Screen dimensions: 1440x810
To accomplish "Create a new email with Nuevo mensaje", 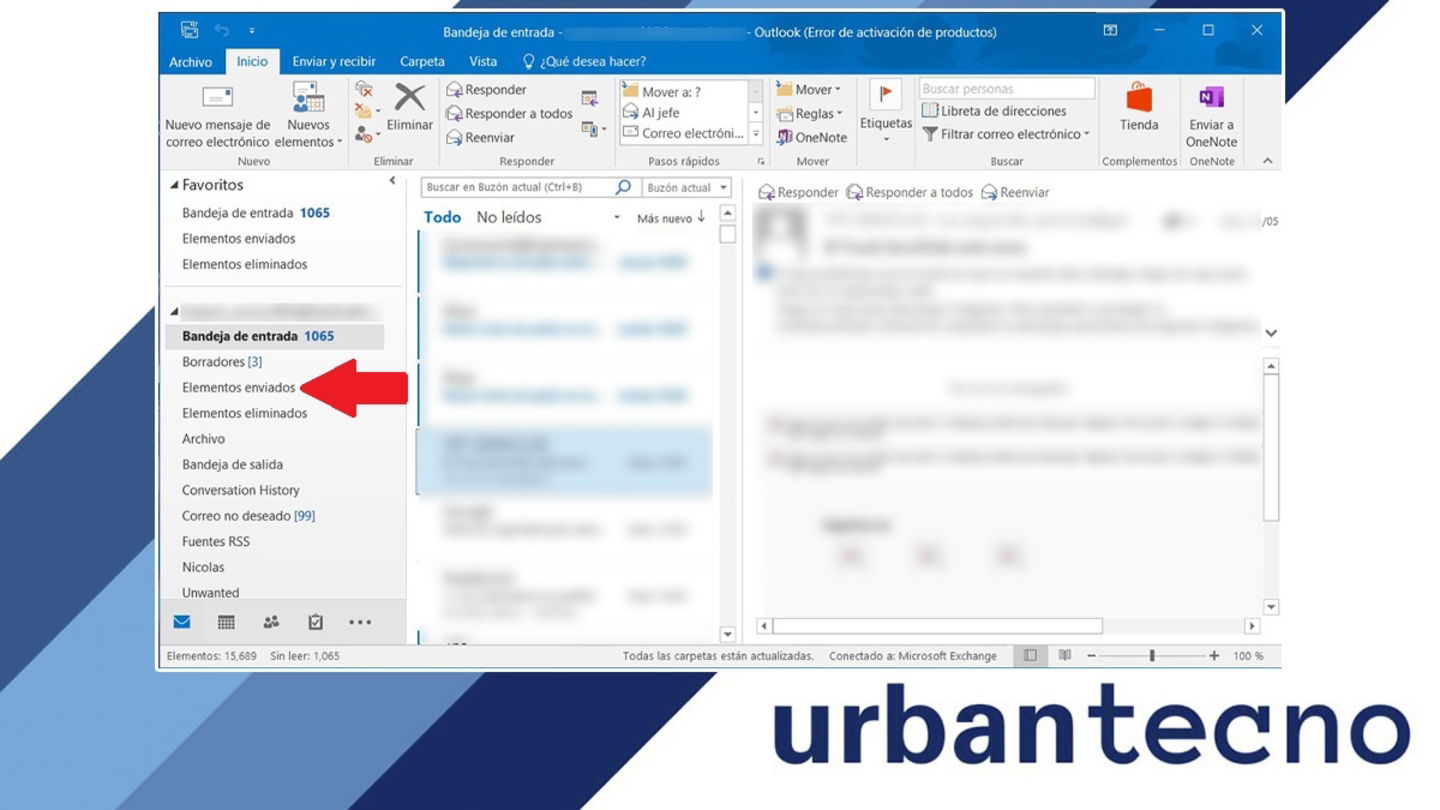I will pyautogui.click(x=218, y=116).
